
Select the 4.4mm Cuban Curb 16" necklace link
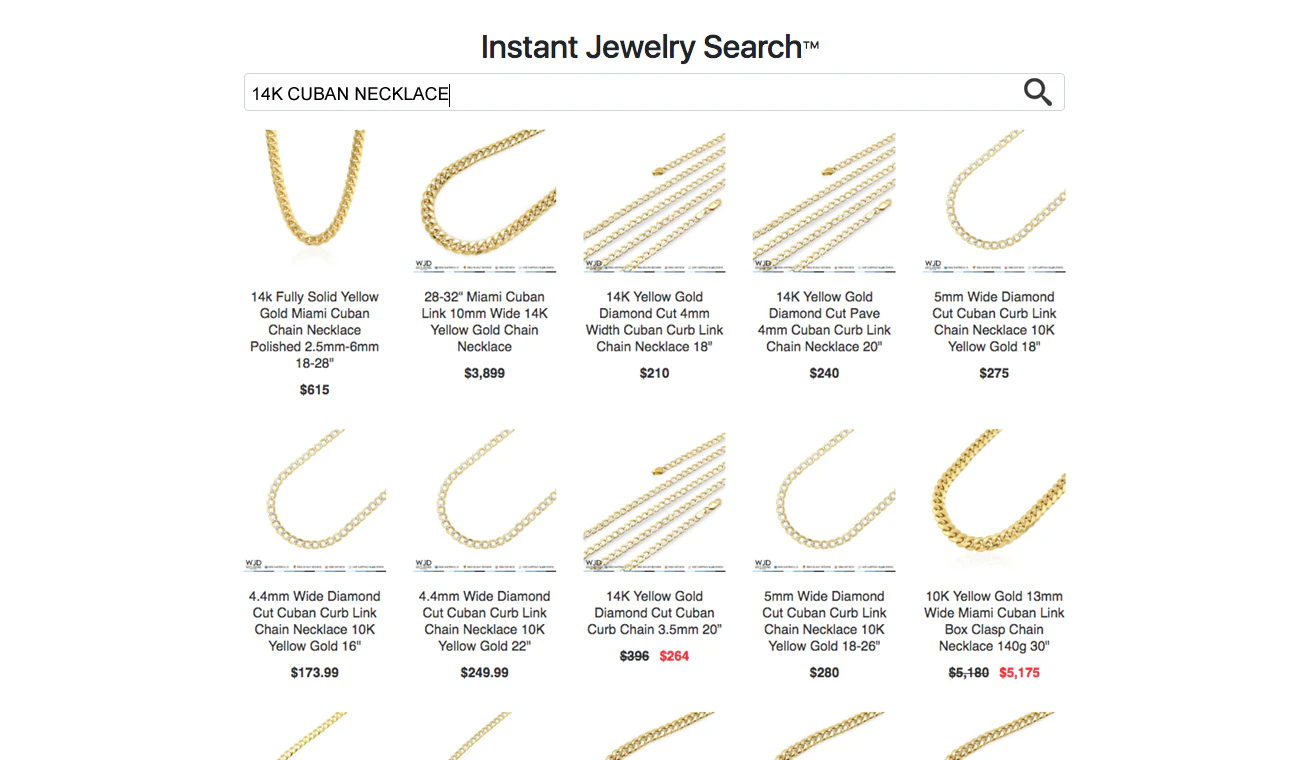coord(315,620)
